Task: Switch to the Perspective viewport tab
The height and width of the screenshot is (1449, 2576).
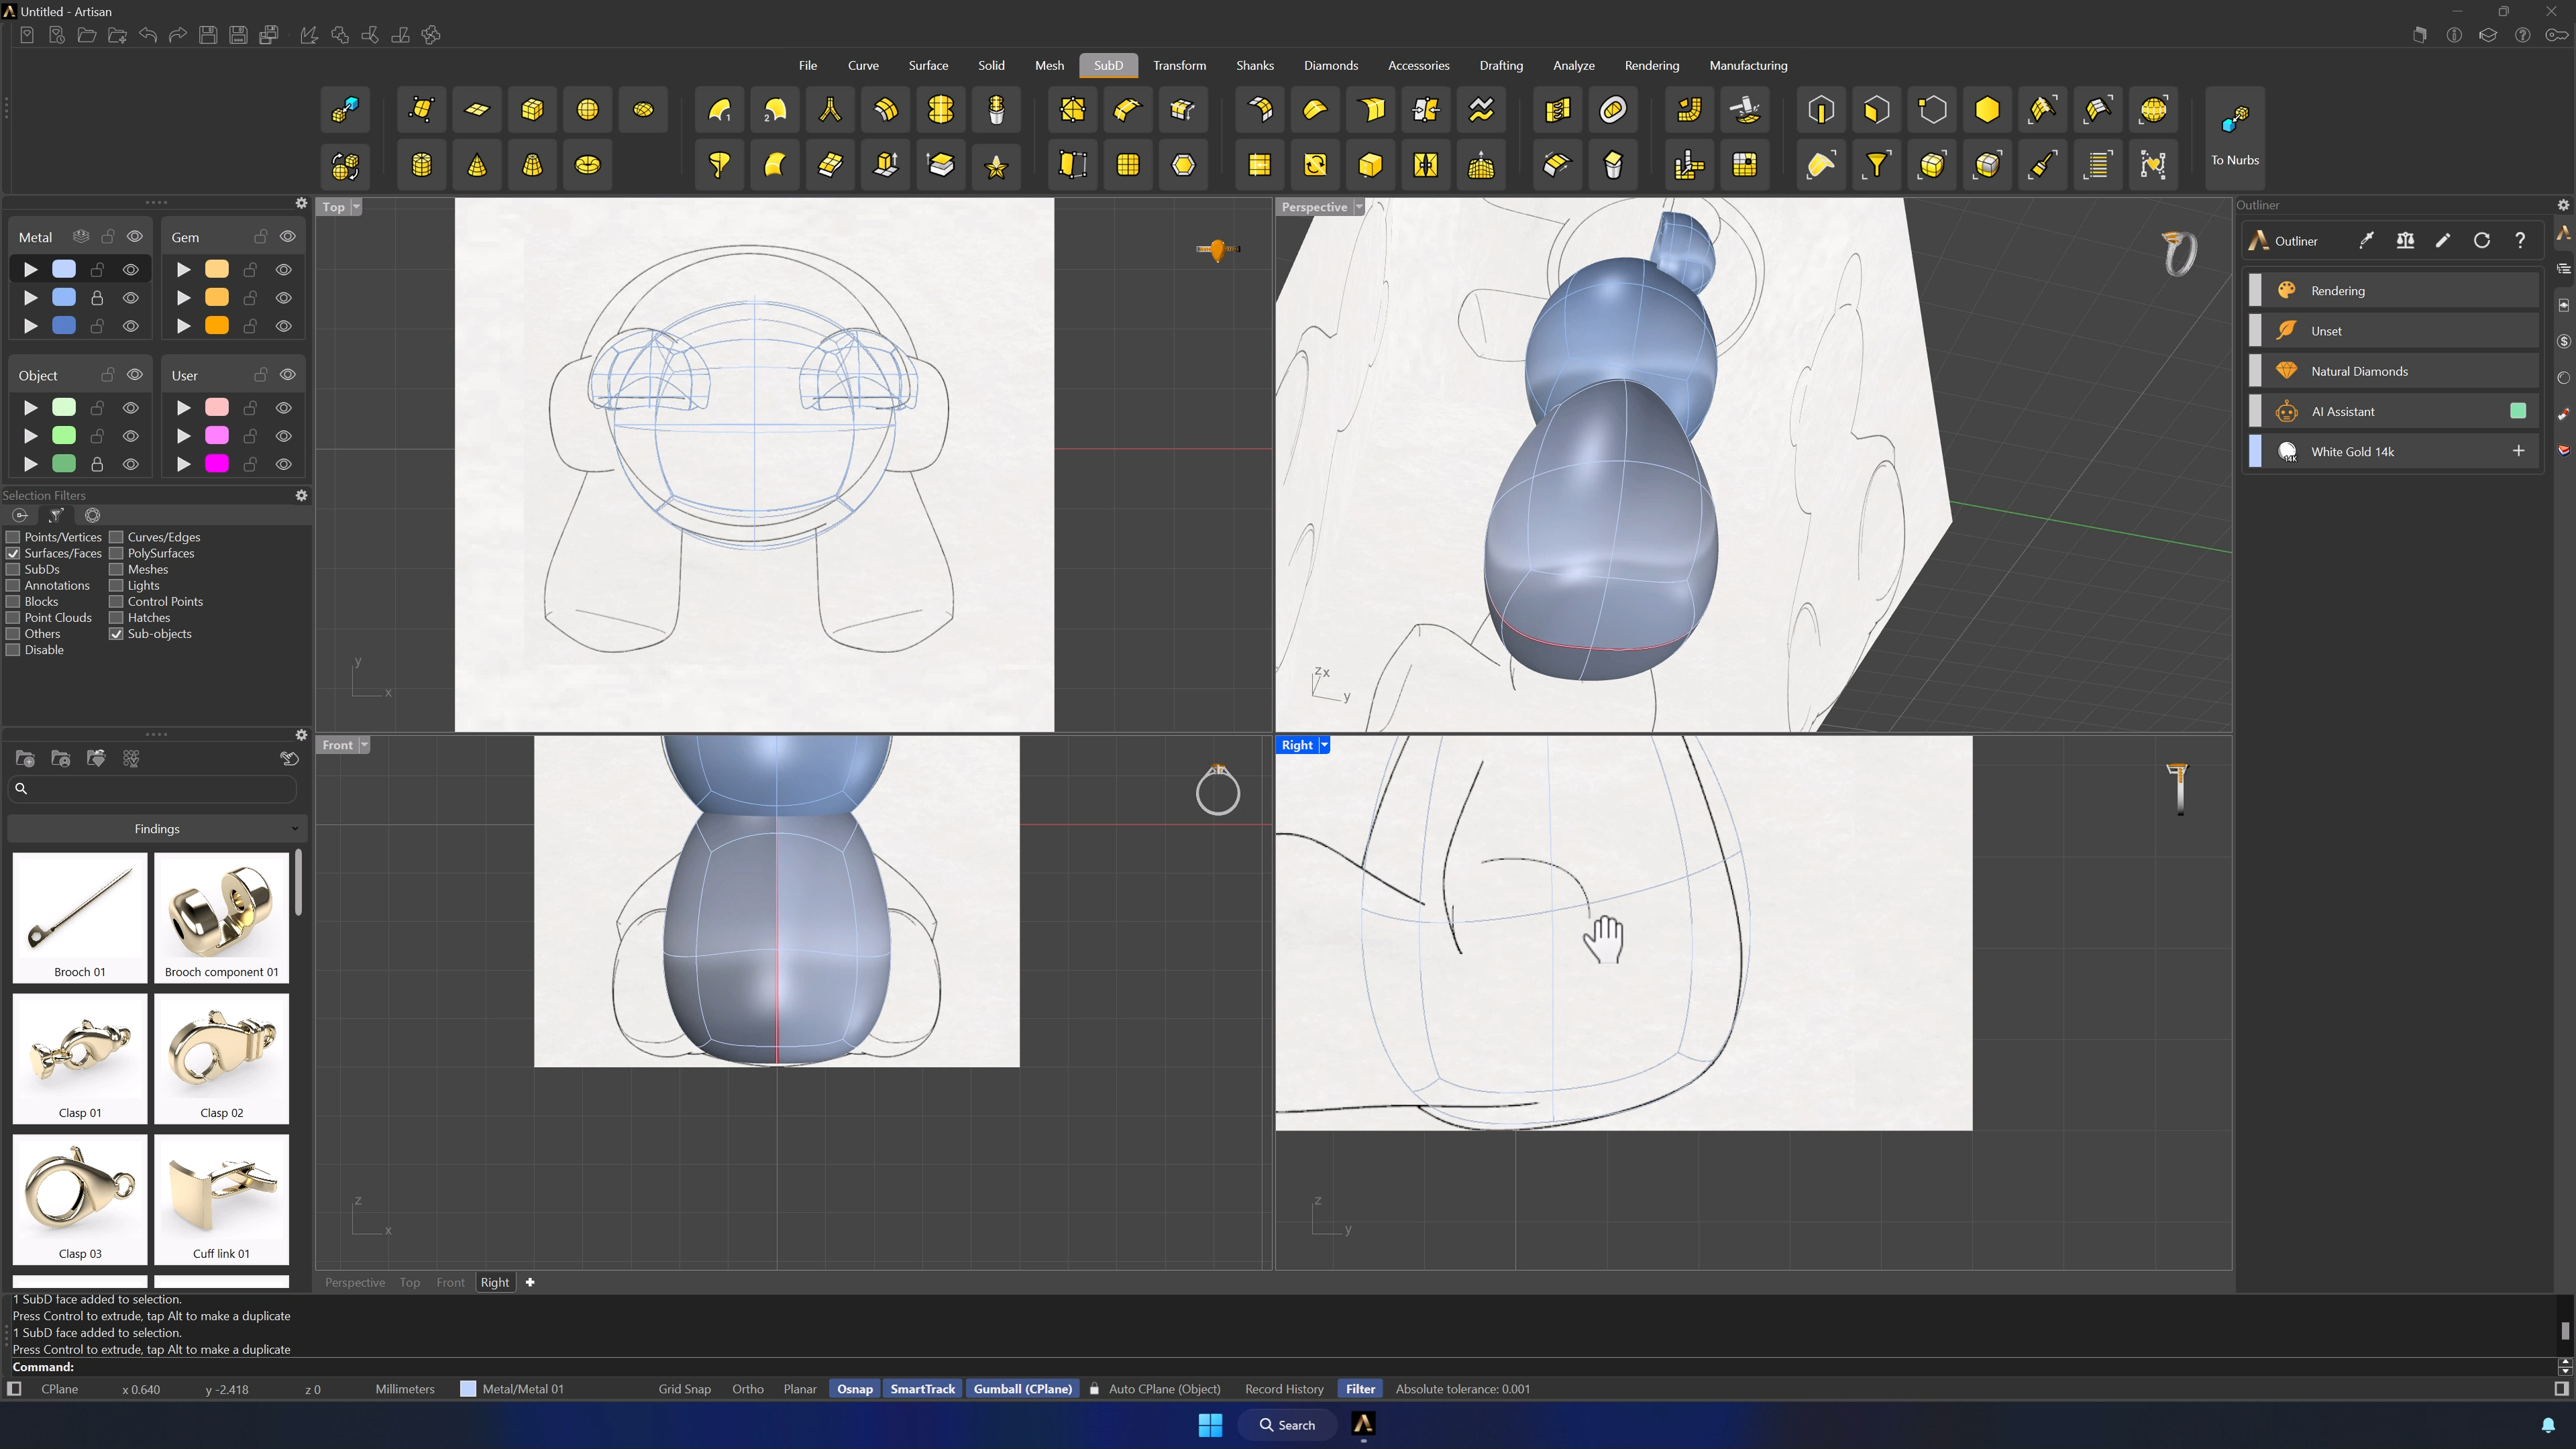Action: 355,1282
